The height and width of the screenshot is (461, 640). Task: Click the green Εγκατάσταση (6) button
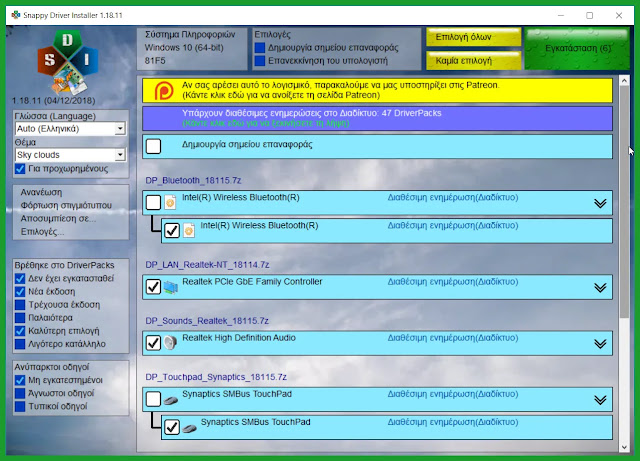577,48
